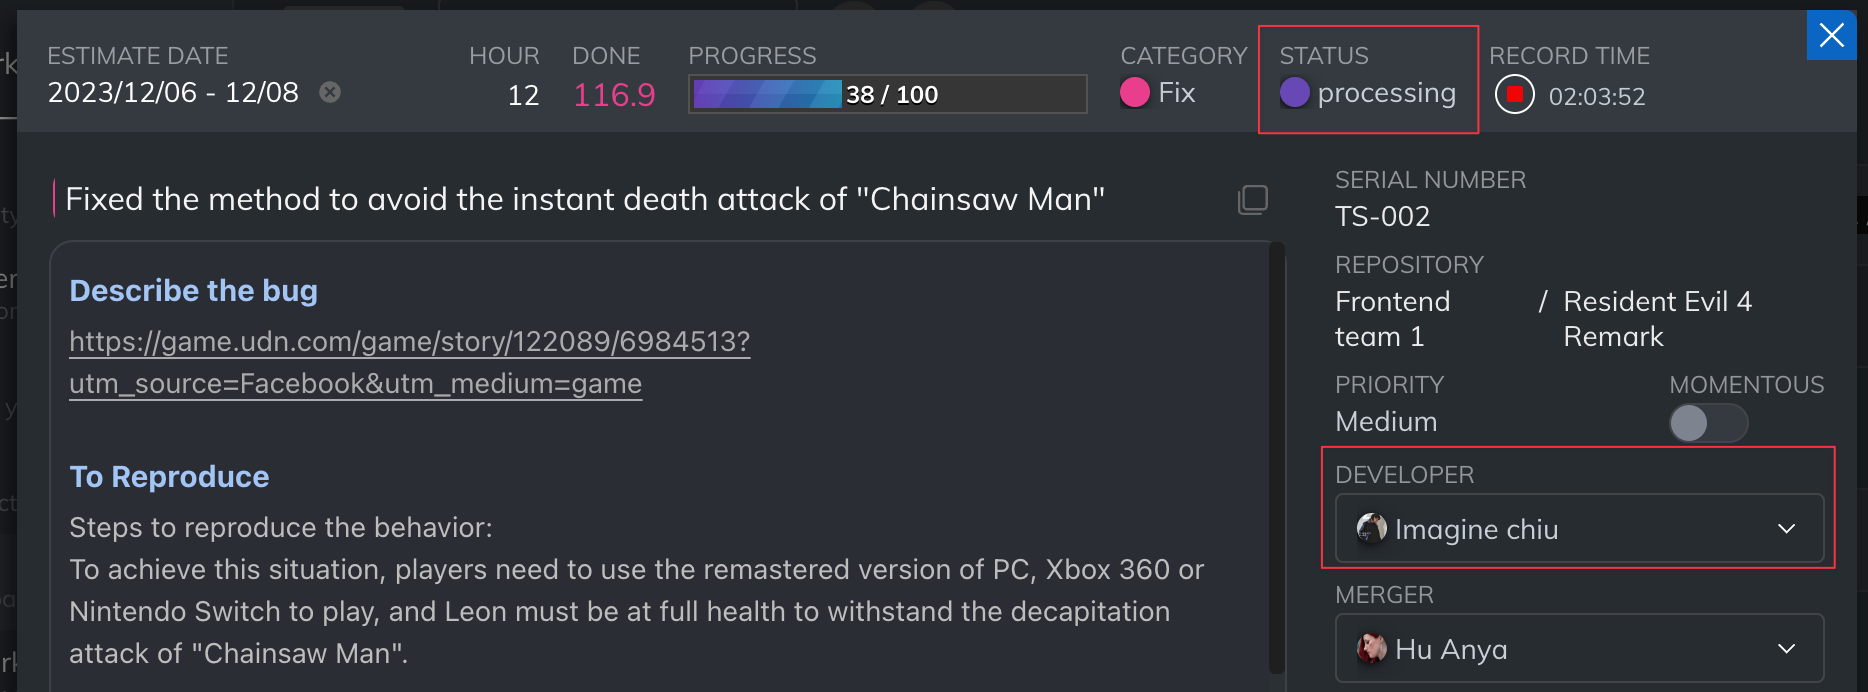
Task: Click the Medium priority value
Action: [1386, 422]
